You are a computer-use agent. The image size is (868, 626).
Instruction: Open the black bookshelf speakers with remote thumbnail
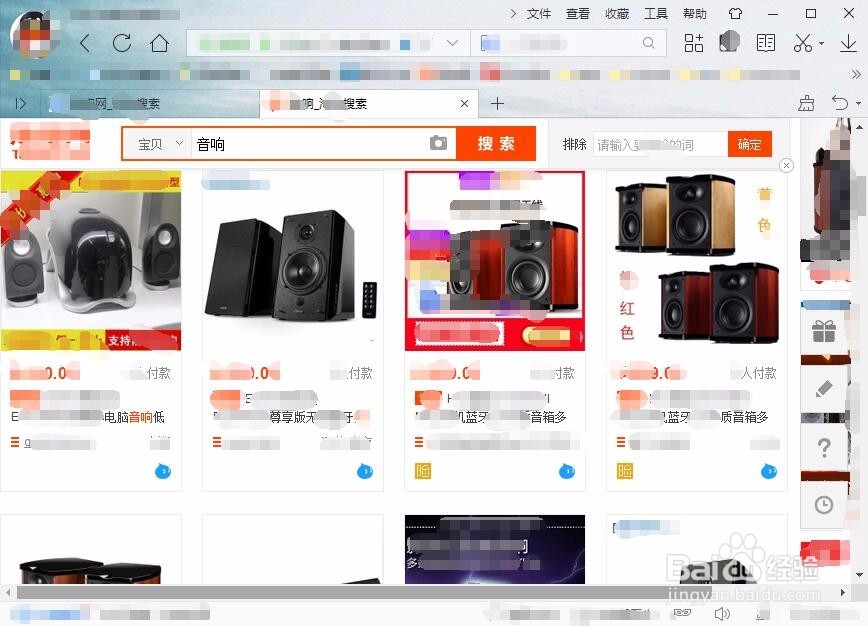point(293,261)
